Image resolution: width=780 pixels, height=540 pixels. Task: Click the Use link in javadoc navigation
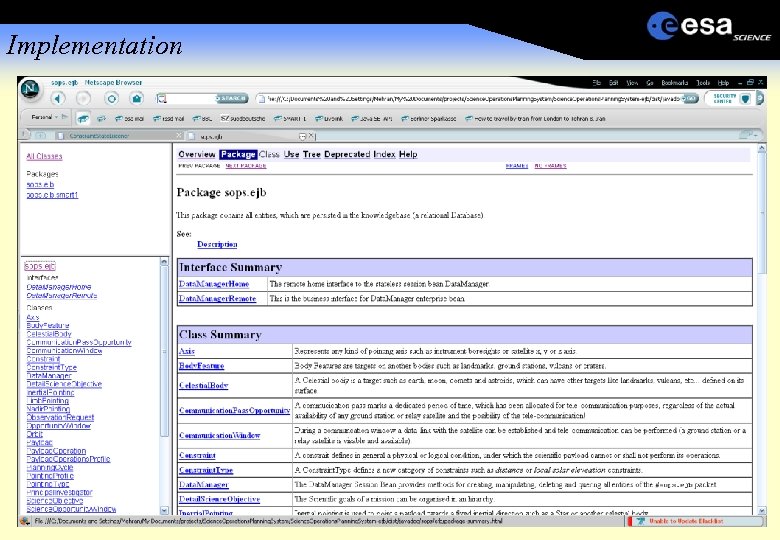[292, 155]
